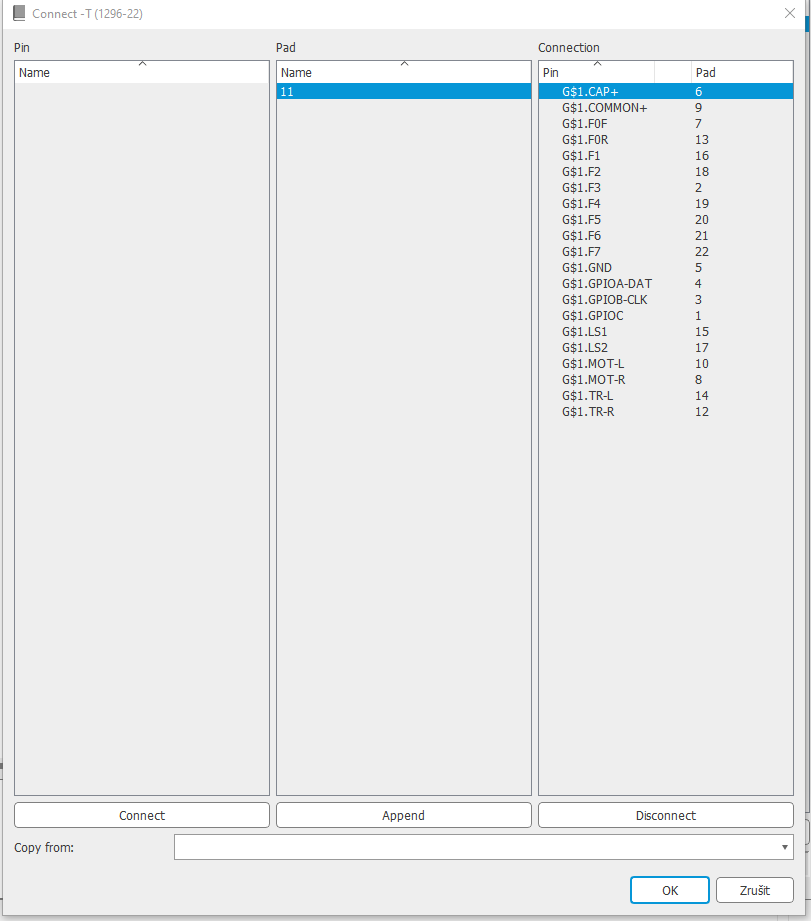Screen dimensions: 811x921
Task: Click the Append button
Action: 403,815
